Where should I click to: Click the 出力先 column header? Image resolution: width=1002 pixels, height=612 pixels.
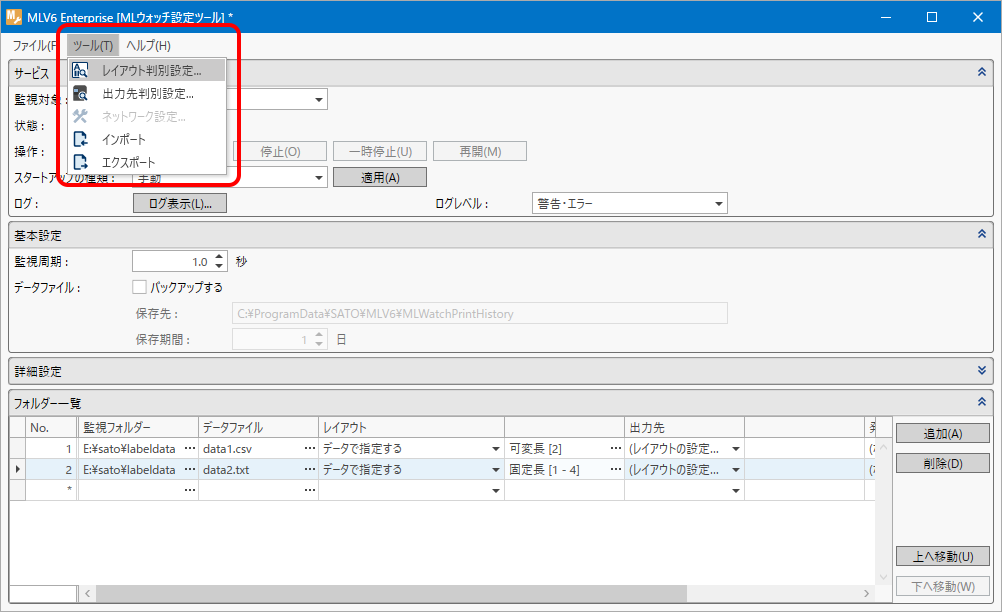pos(684,427)
